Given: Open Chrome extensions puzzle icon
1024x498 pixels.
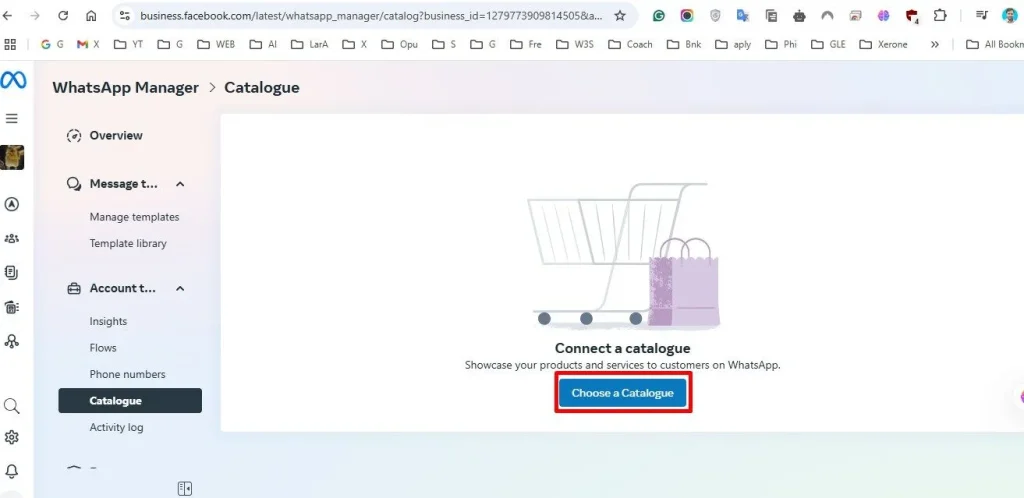Looking at the screenshot, I should [x=940, y=16].
